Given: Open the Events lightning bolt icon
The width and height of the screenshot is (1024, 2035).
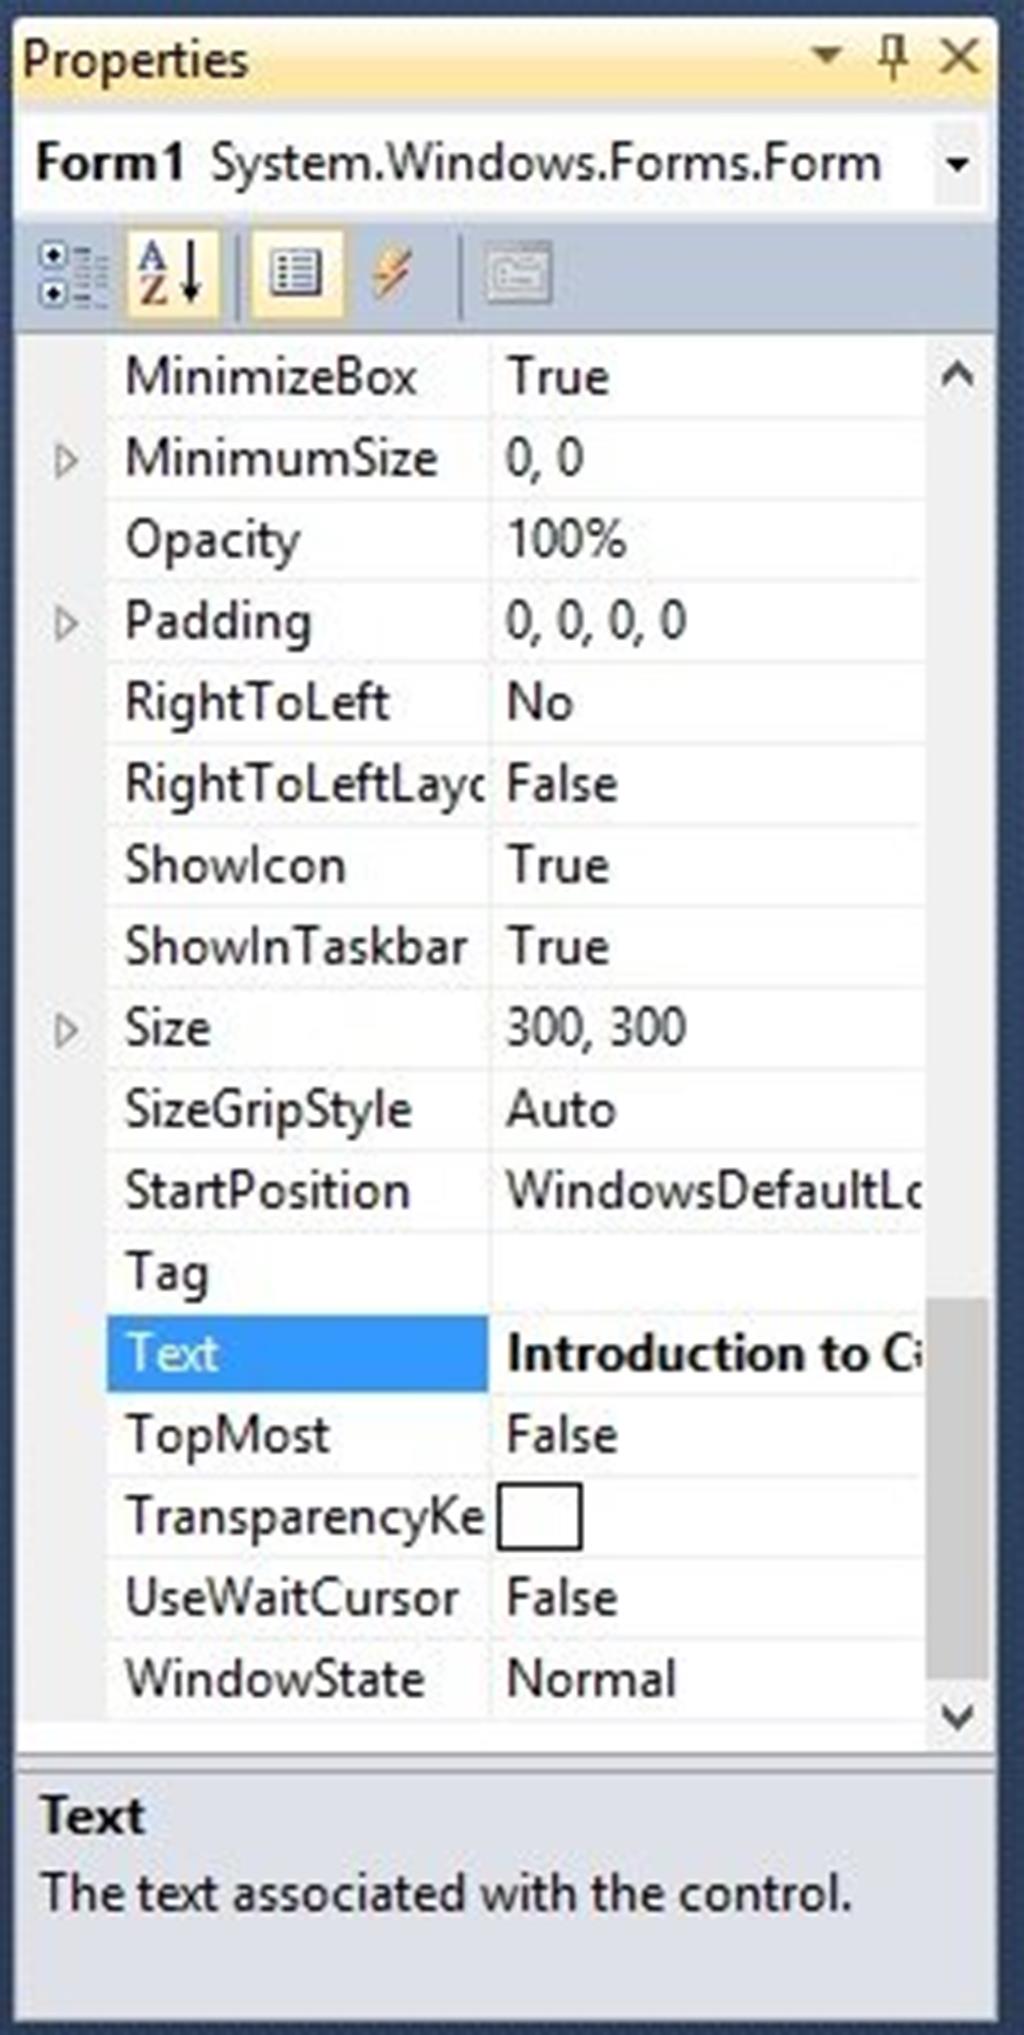Looking at the screenshot, I should tap(392, 275).
